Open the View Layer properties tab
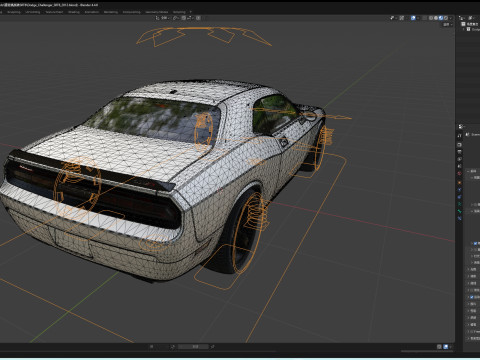480x360 pixels. tap(459, 159)
